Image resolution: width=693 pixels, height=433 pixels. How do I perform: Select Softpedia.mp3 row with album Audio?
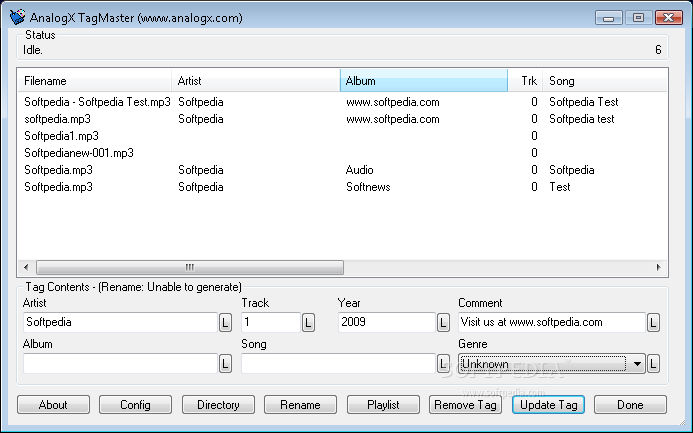343,170
